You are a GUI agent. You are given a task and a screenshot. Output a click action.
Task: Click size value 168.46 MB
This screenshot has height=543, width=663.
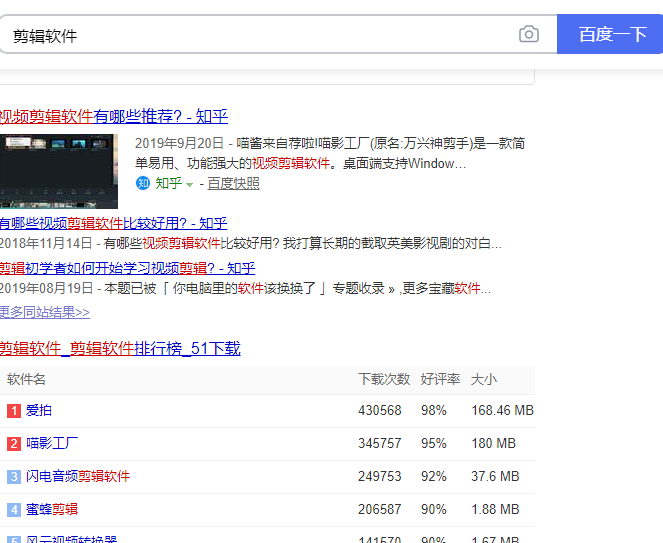tap(502, 410)
